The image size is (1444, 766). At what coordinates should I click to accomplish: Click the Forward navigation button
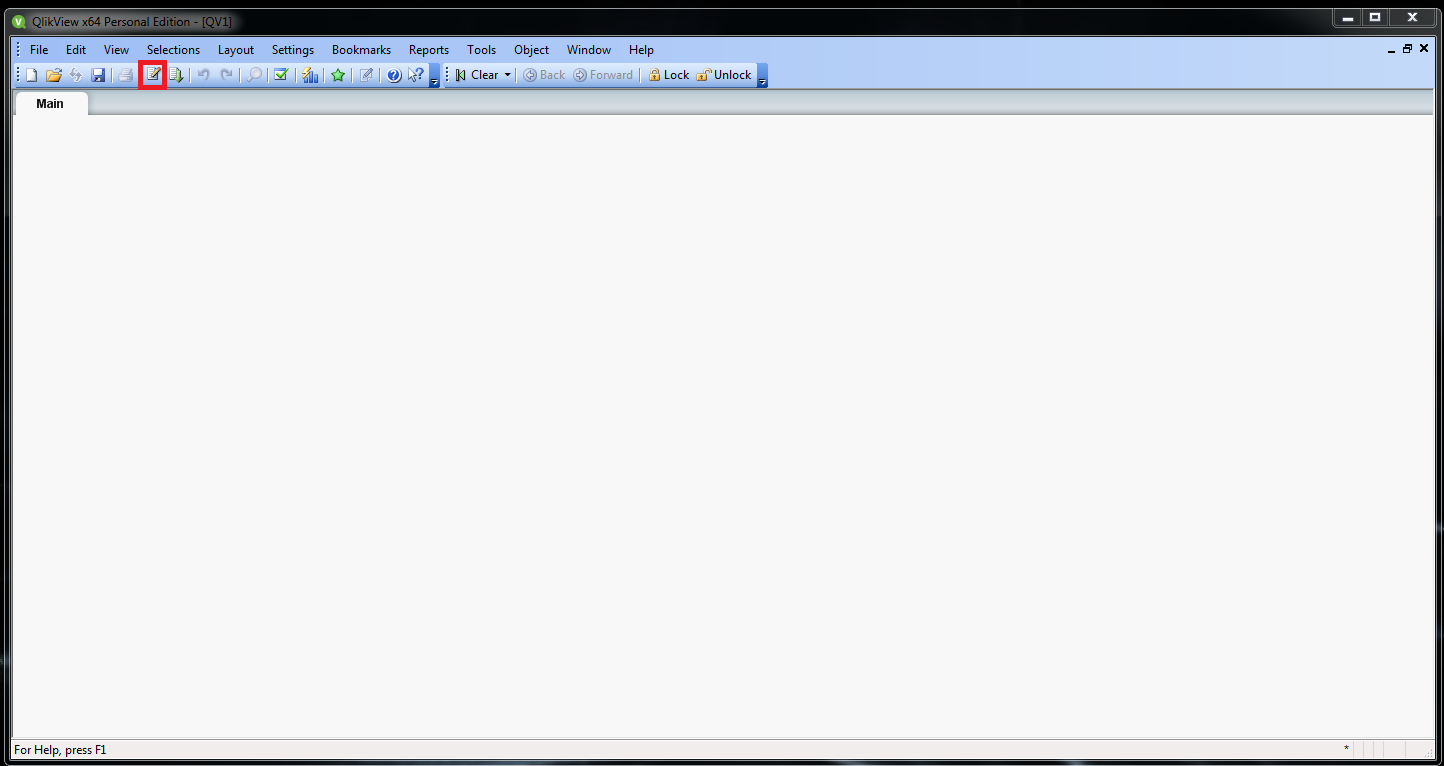coord(603,75)
